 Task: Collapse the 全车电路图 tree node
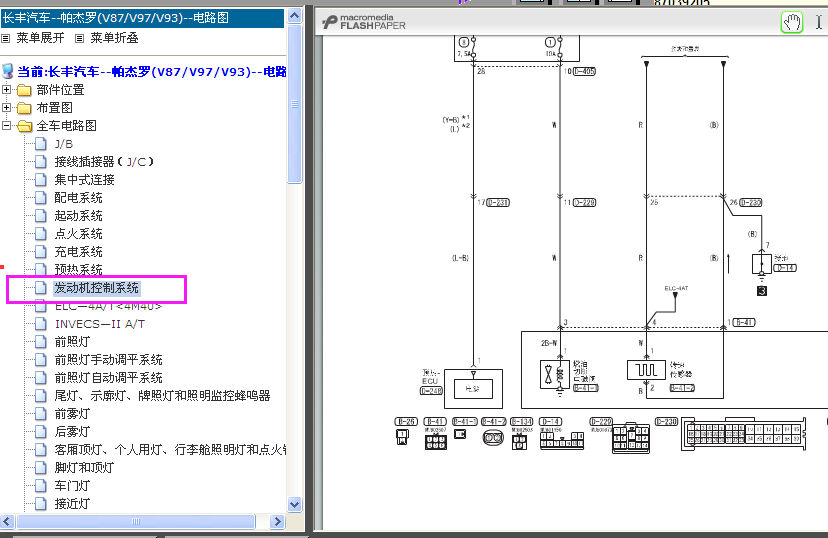pos(8,126)
